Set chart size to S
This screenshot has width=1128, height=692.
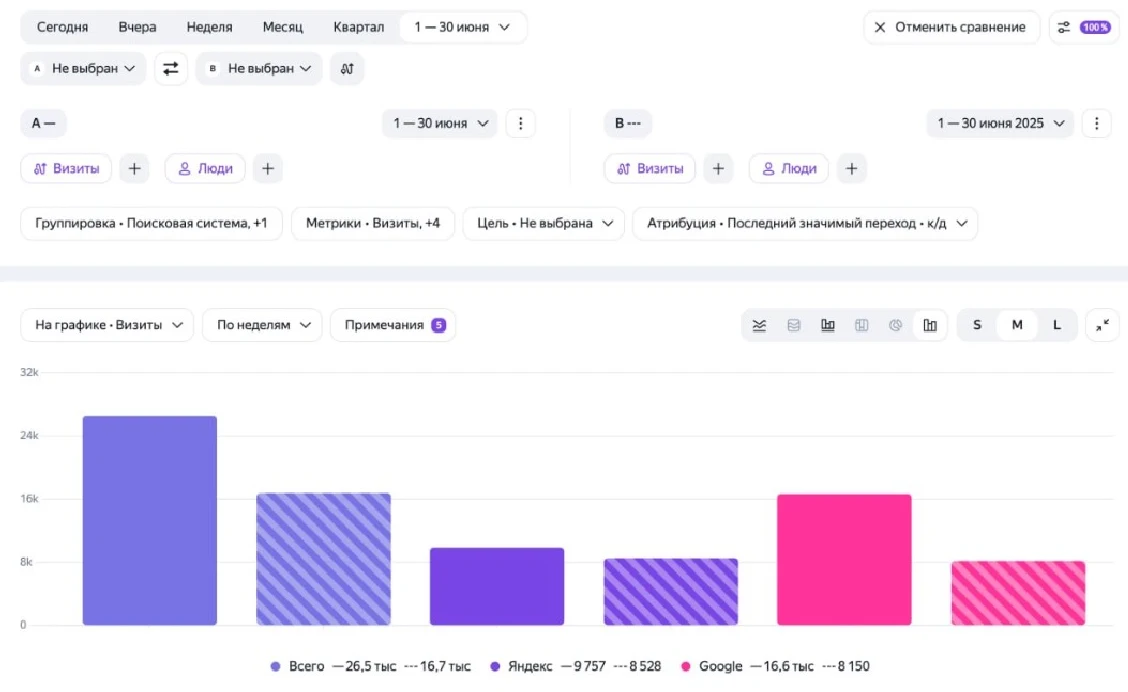coord(977,325)
